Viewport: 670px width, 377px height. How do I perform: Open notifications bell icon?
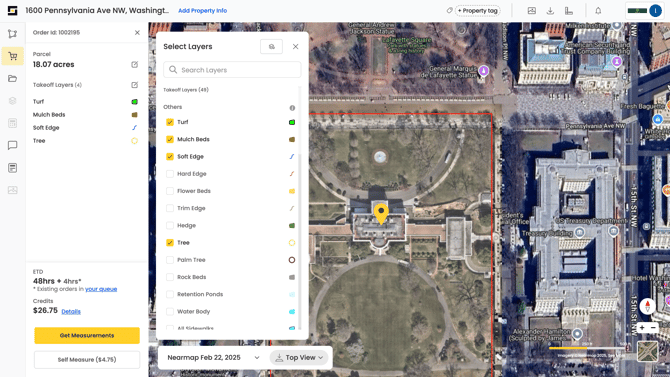click(598, 11)
